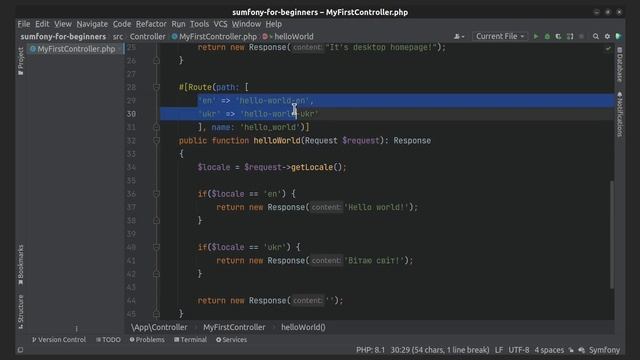This screenshot has width=640, height=360.
Task: Collapse the helloWorld function fold marker on line 32
Action: pos(156,140)
